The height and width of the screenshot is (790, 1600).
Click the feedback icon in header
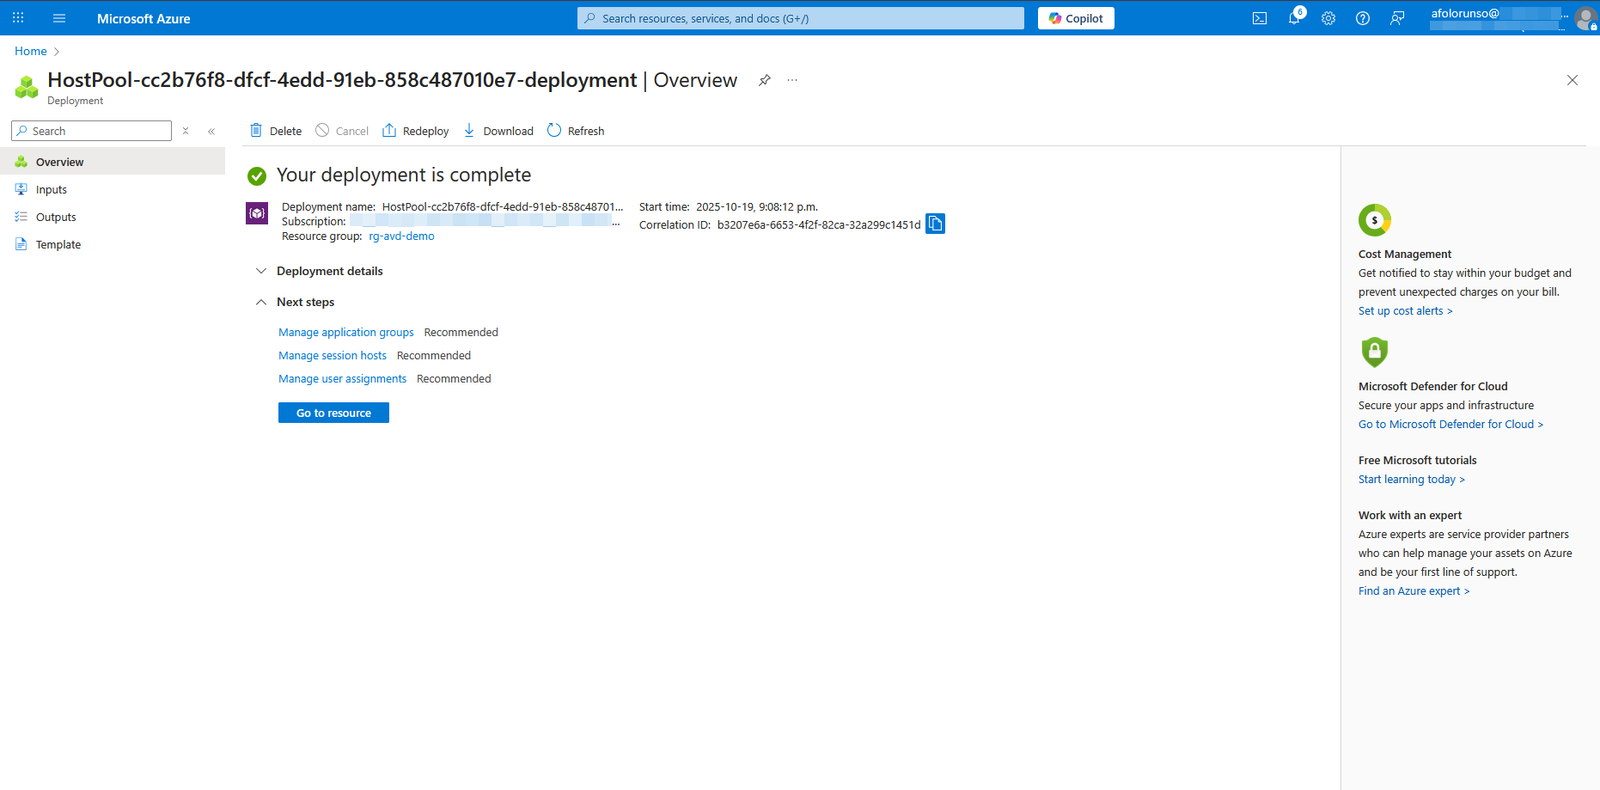tap(1397, 18)
